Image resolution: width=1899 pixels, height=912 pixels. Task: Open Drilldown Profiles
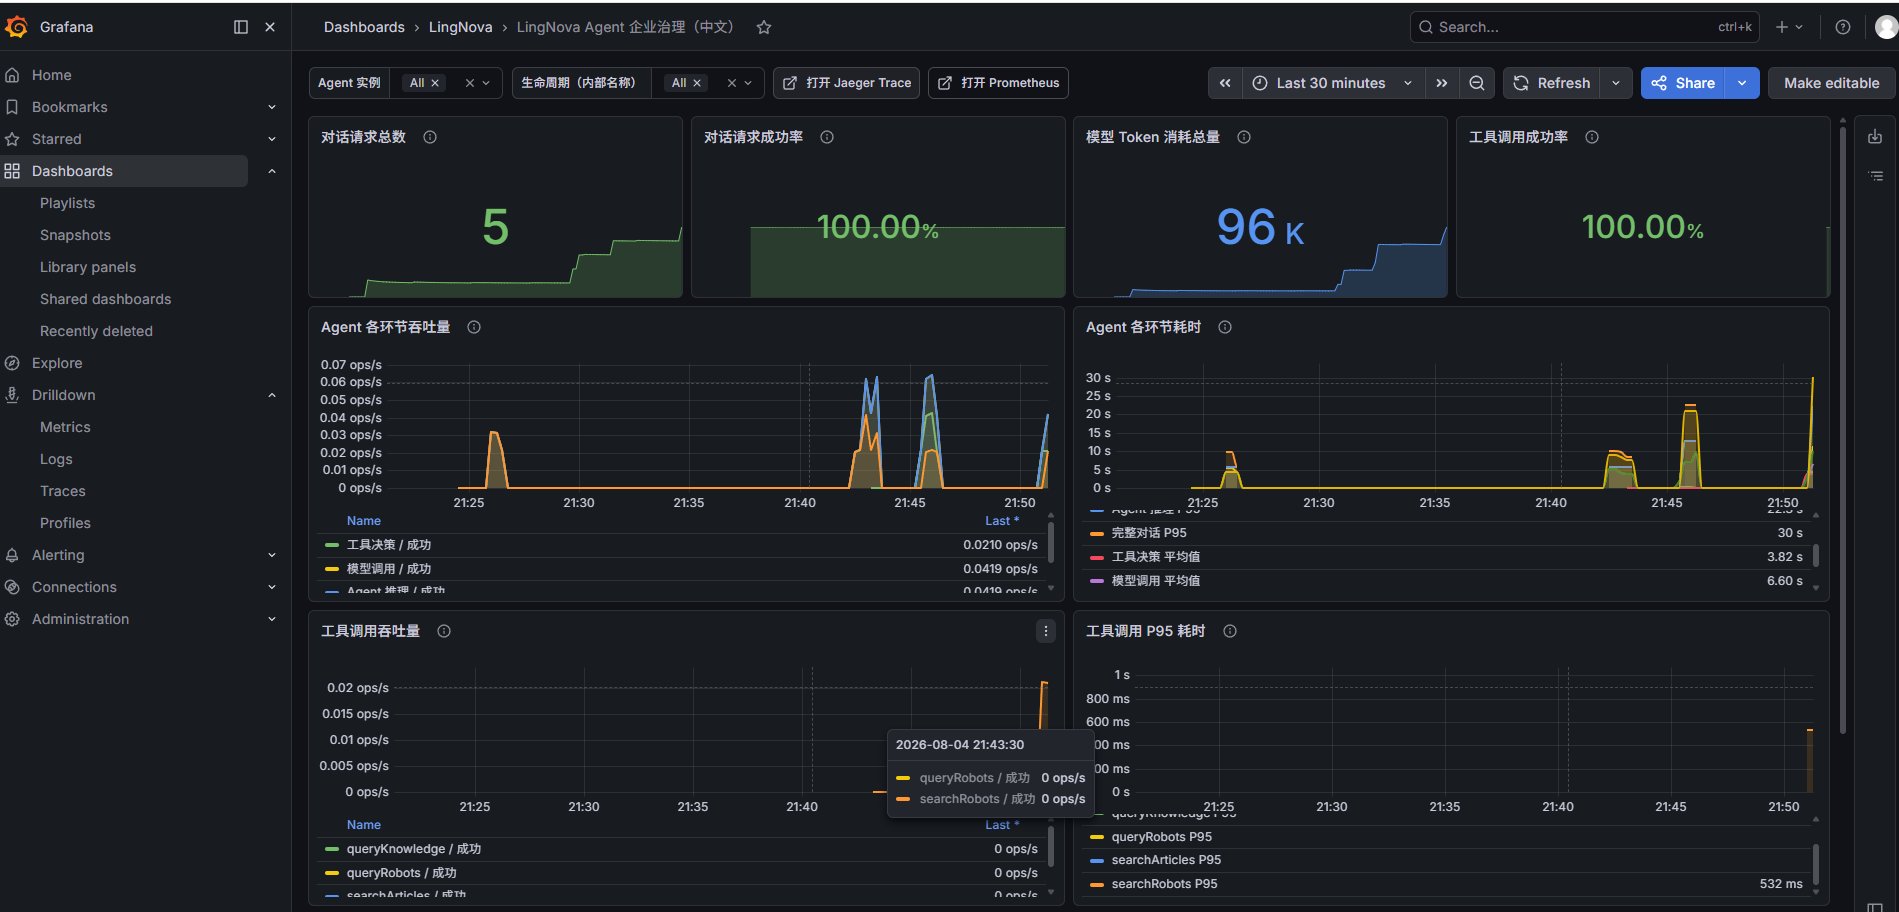65,523
